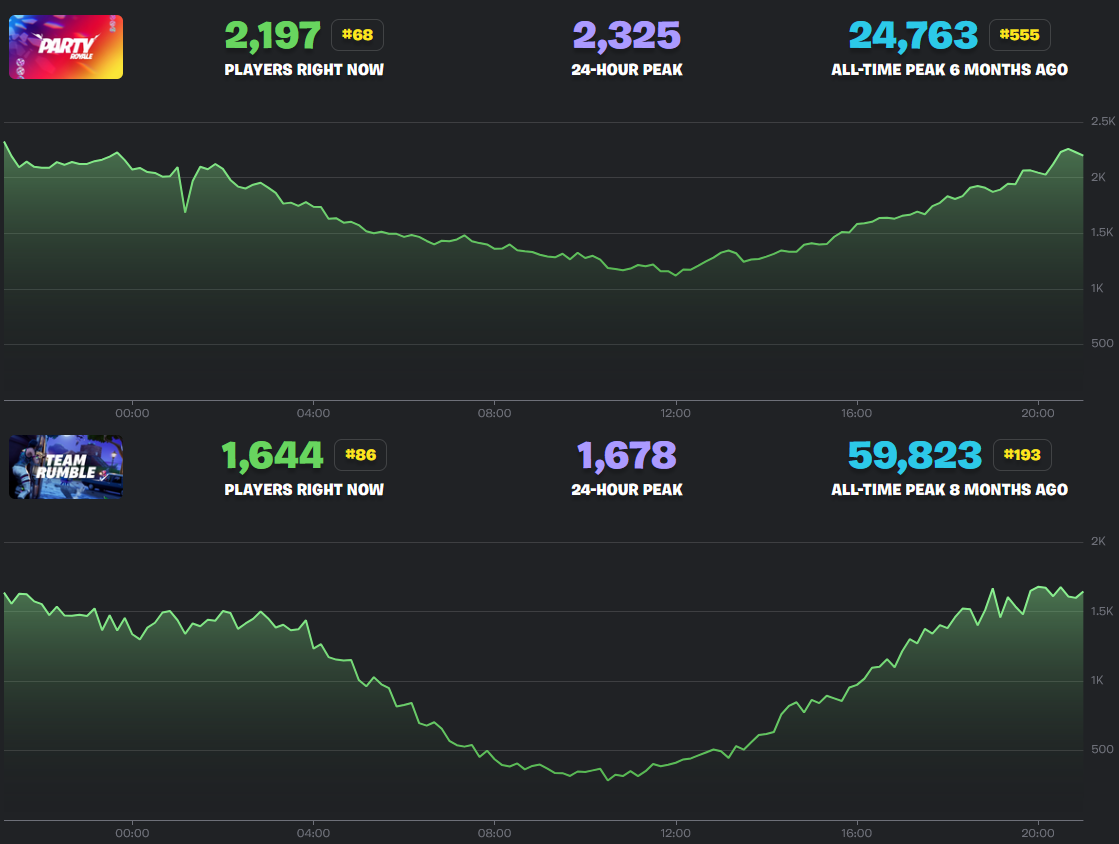
Task: Click the 2K axis label on Party Royale chart
Action: (x=1098, y=177)
